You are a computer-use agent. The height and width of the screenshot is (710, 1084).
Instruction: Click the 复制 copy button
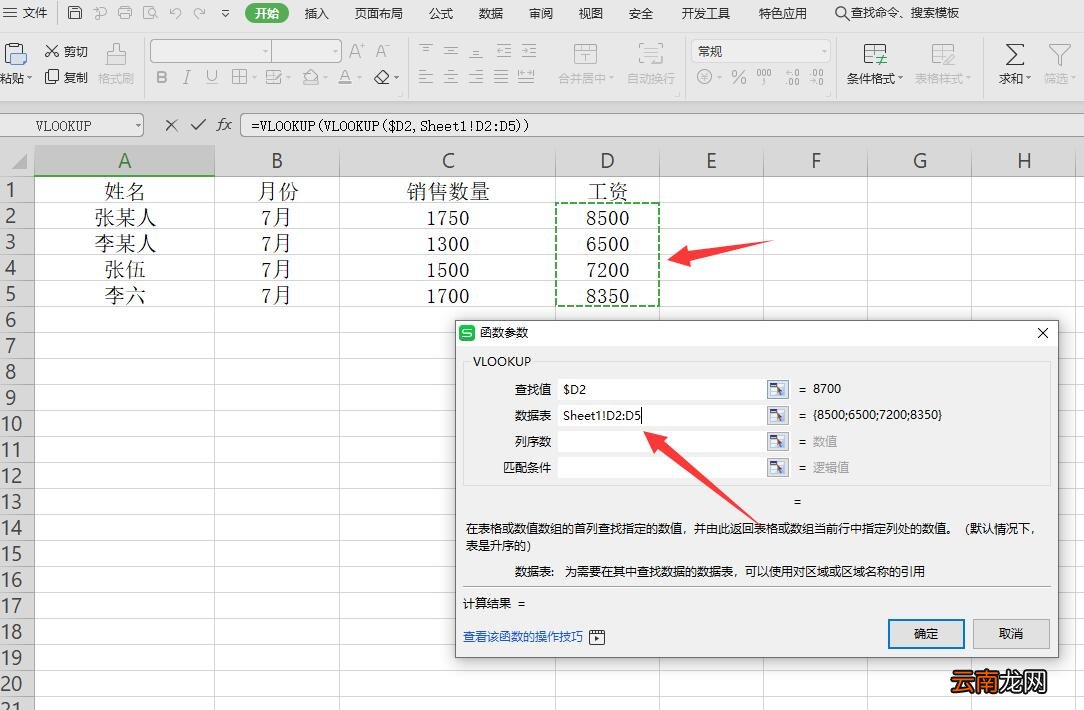66,77
